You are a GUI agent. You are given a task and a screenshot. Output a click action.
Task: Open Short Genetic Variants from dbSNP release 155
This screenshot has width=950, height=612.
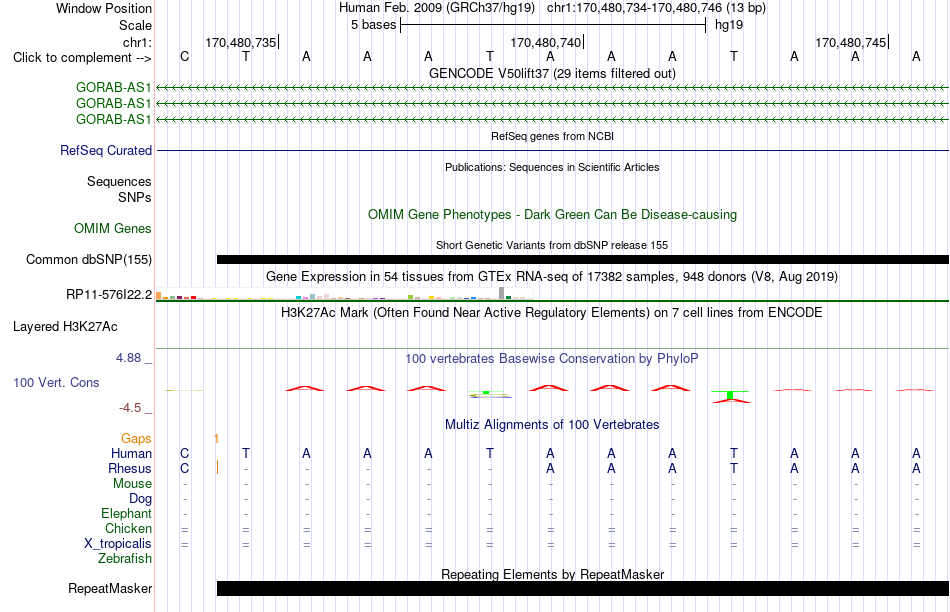point(552,245)
